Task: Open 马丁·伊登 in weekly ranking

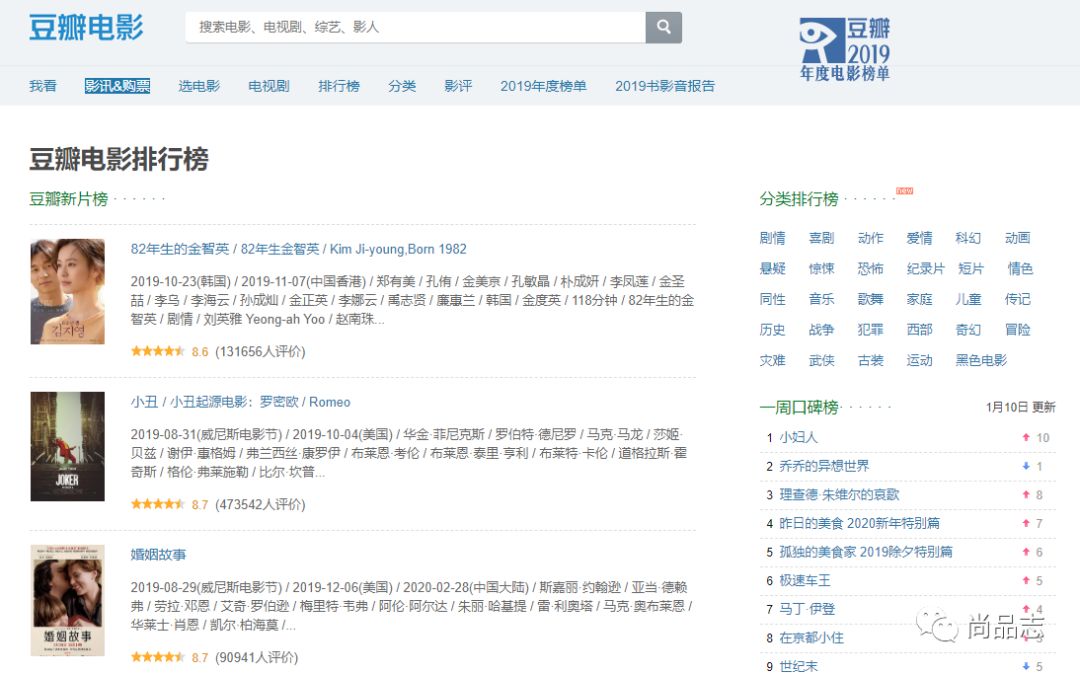Action: (807, 609)
